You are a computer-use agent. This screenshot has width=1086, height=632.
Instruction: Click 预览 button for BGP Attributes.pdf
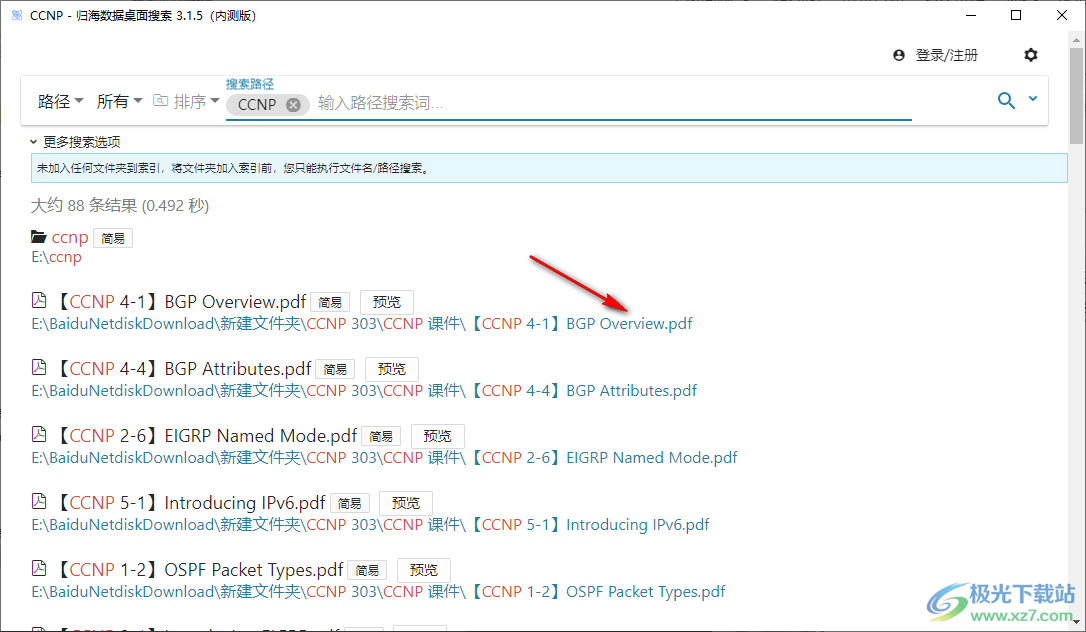click(392, 370)
